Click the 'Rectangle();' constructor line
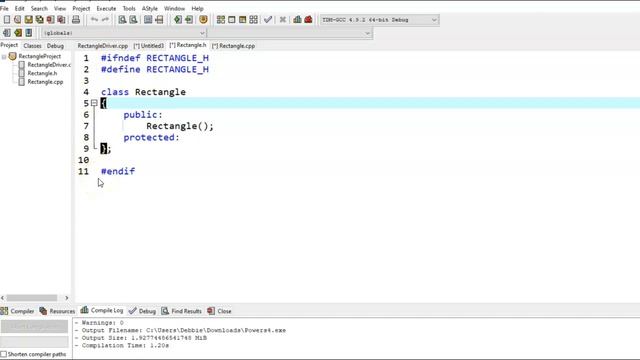Screen dimensions: 640x360 (180, 126)
